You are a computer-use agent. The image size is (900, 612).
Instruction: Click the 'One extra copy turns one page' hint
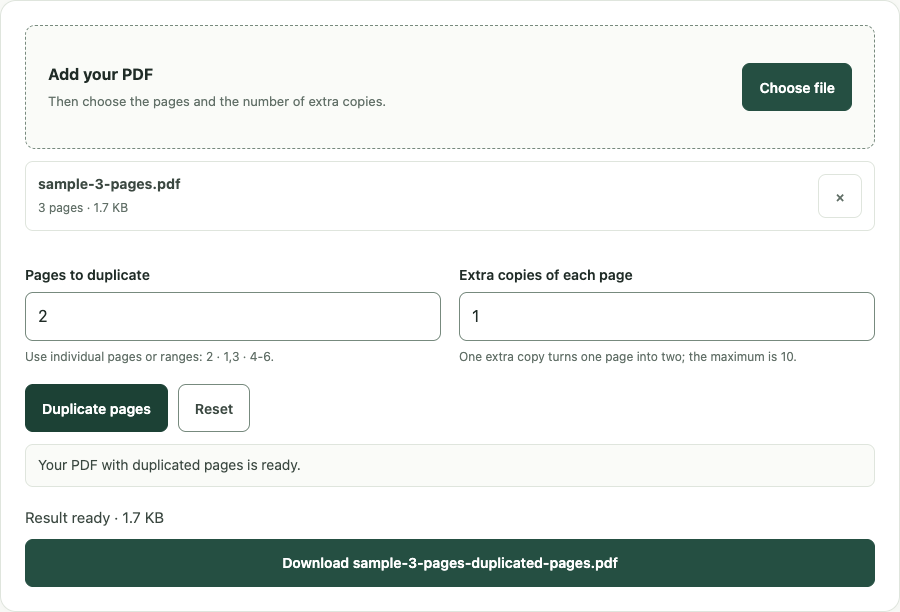pos(628,357)
